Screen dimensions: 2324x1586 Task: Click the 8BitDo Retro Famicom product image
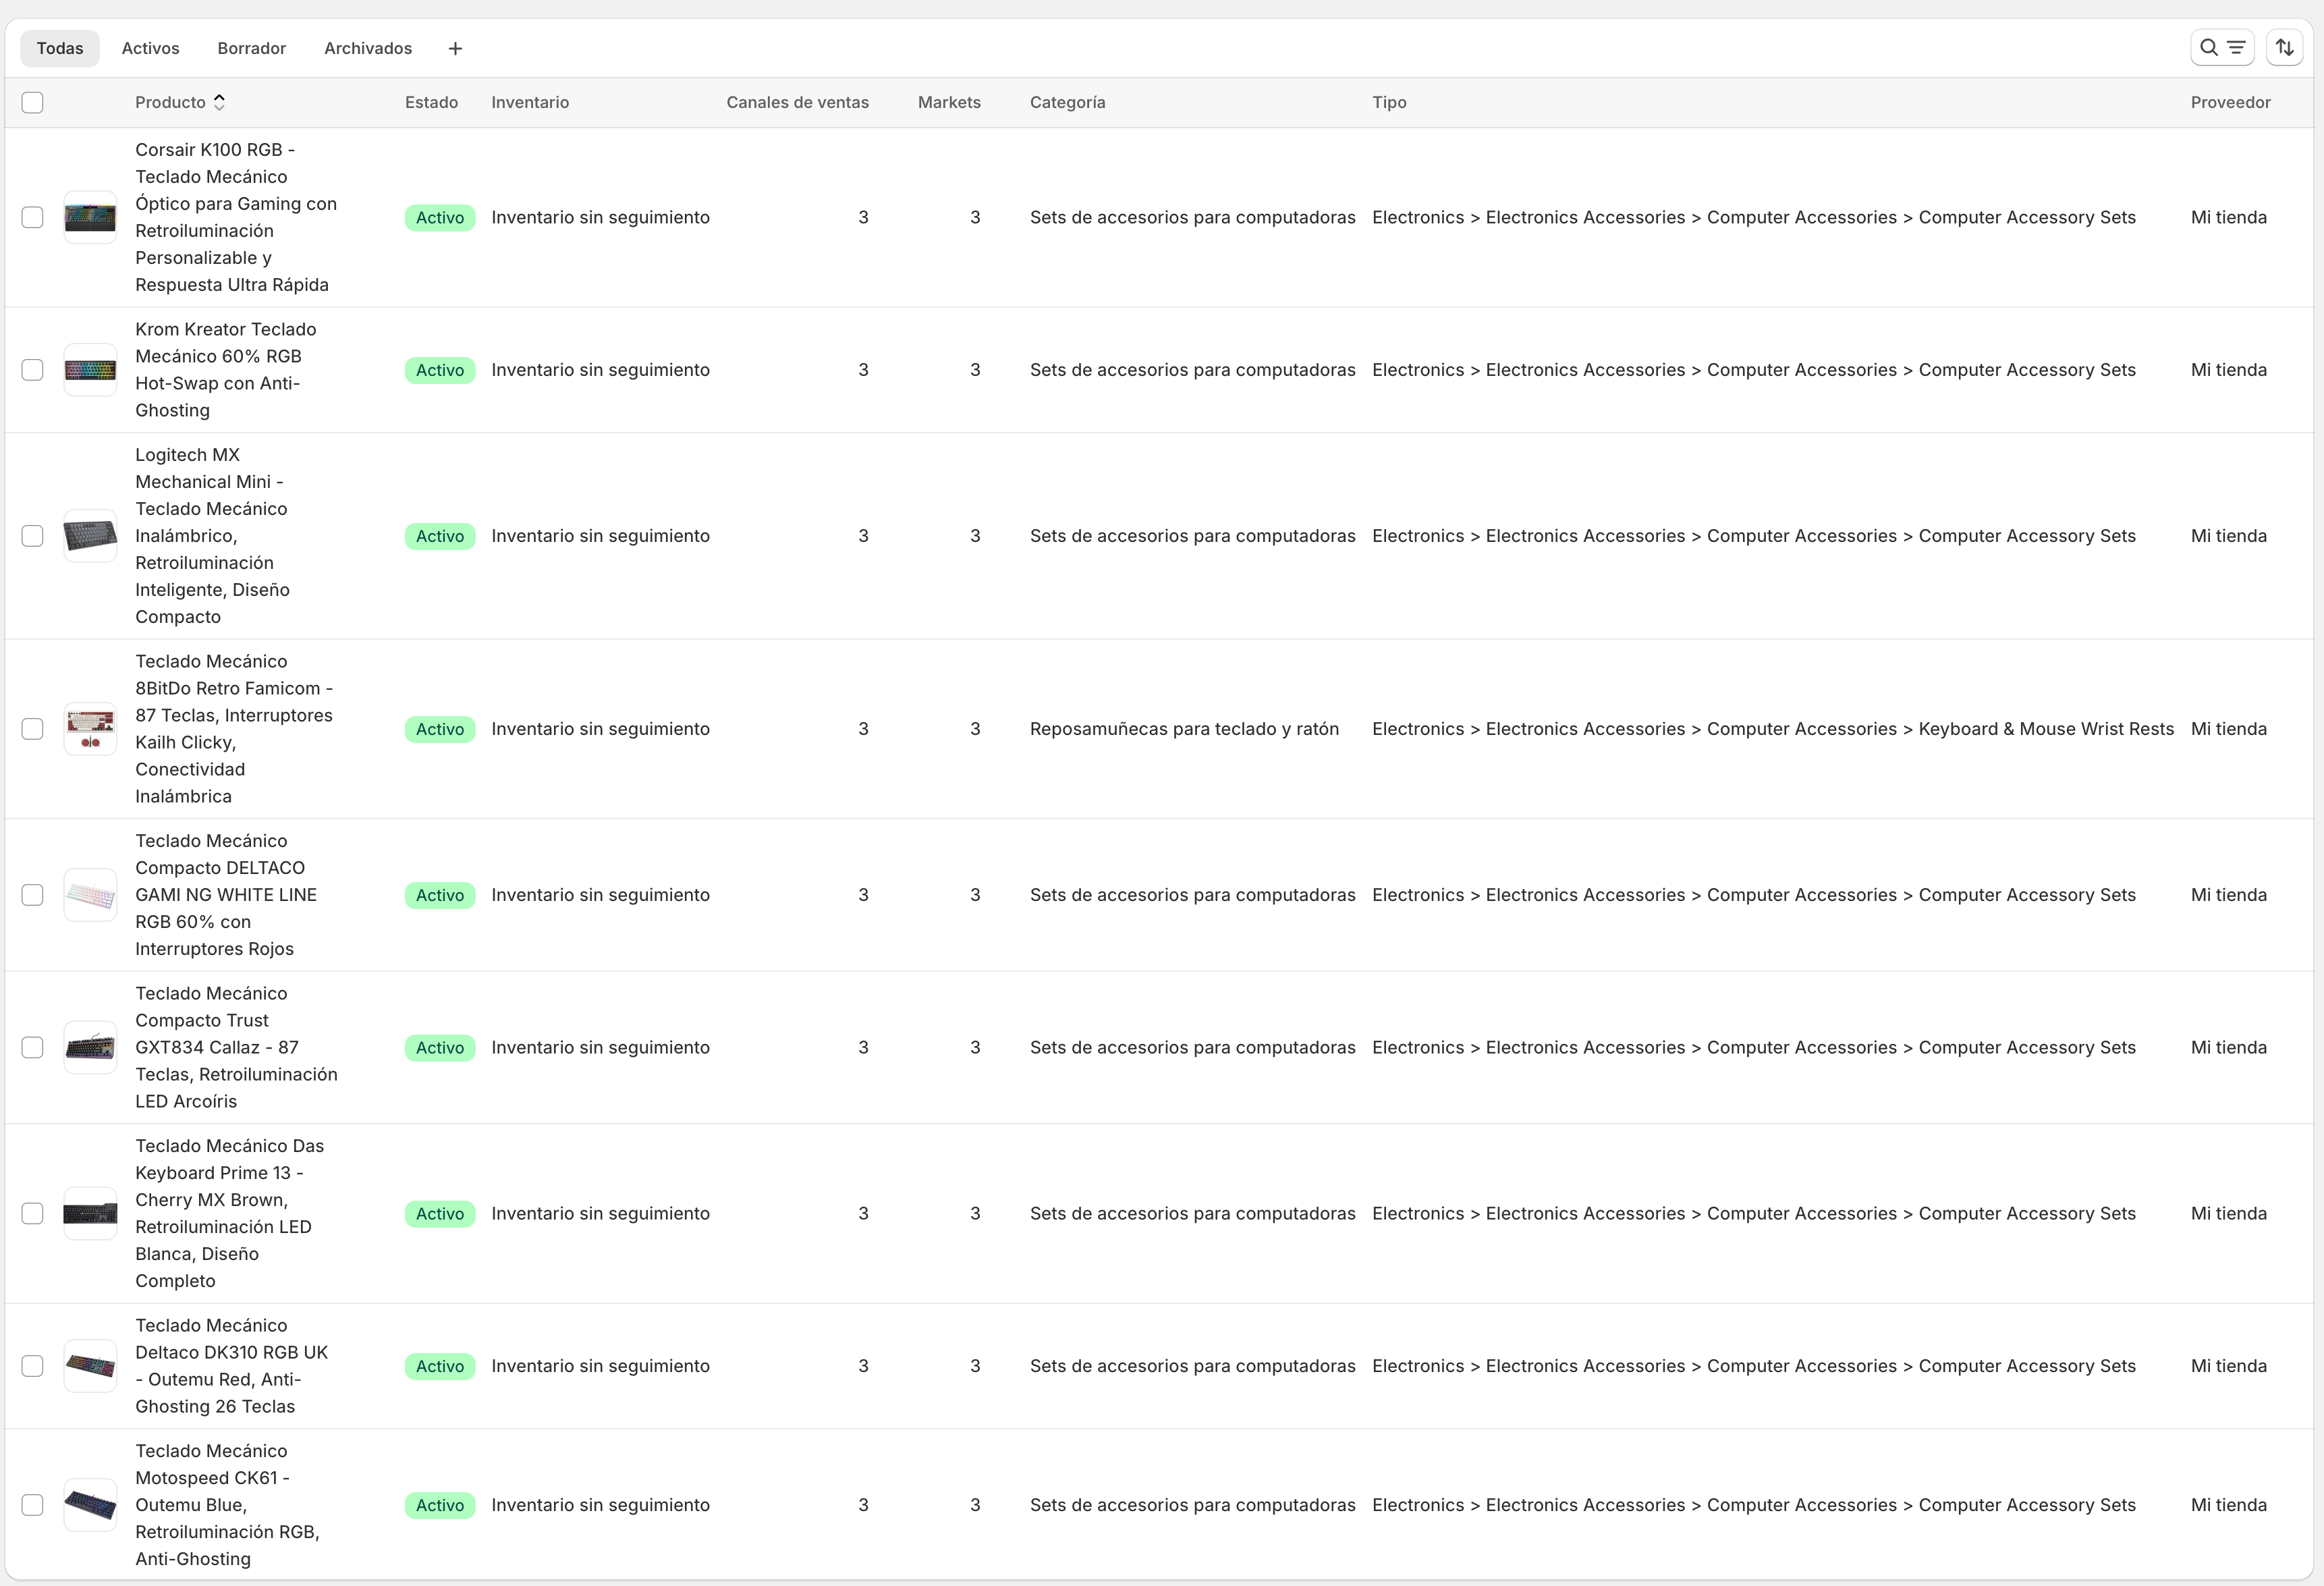pyautogui.click(x=90, y=729)
